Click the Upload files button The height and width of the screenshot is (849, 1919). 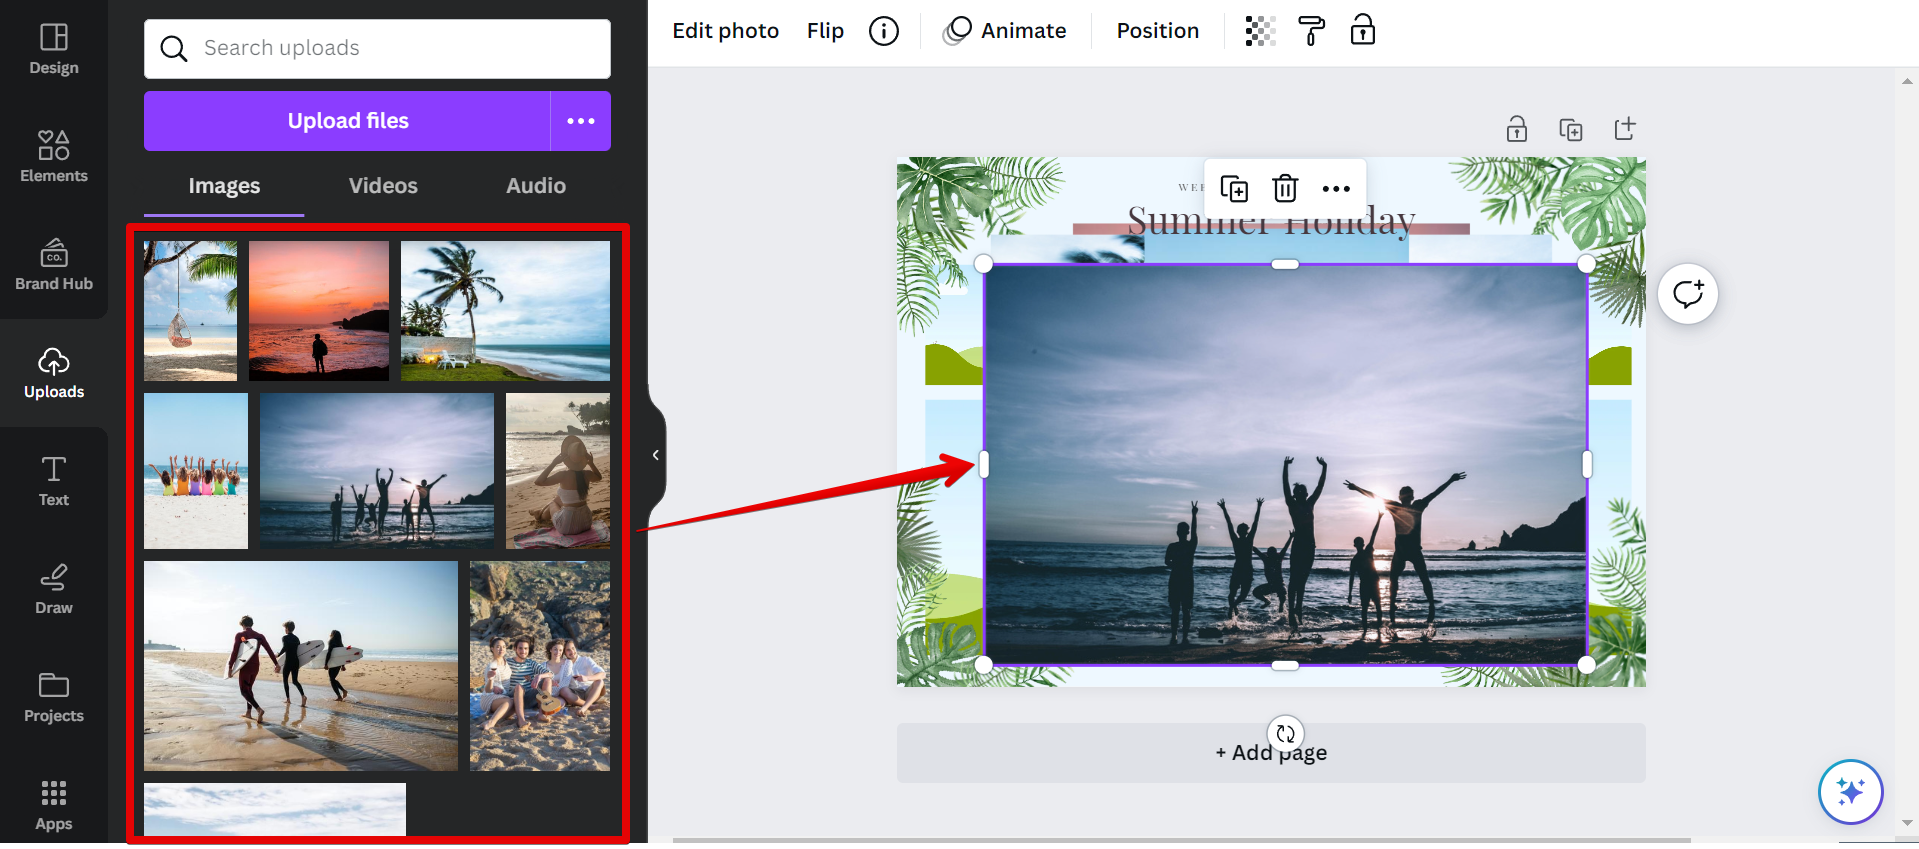coord(347,121)
